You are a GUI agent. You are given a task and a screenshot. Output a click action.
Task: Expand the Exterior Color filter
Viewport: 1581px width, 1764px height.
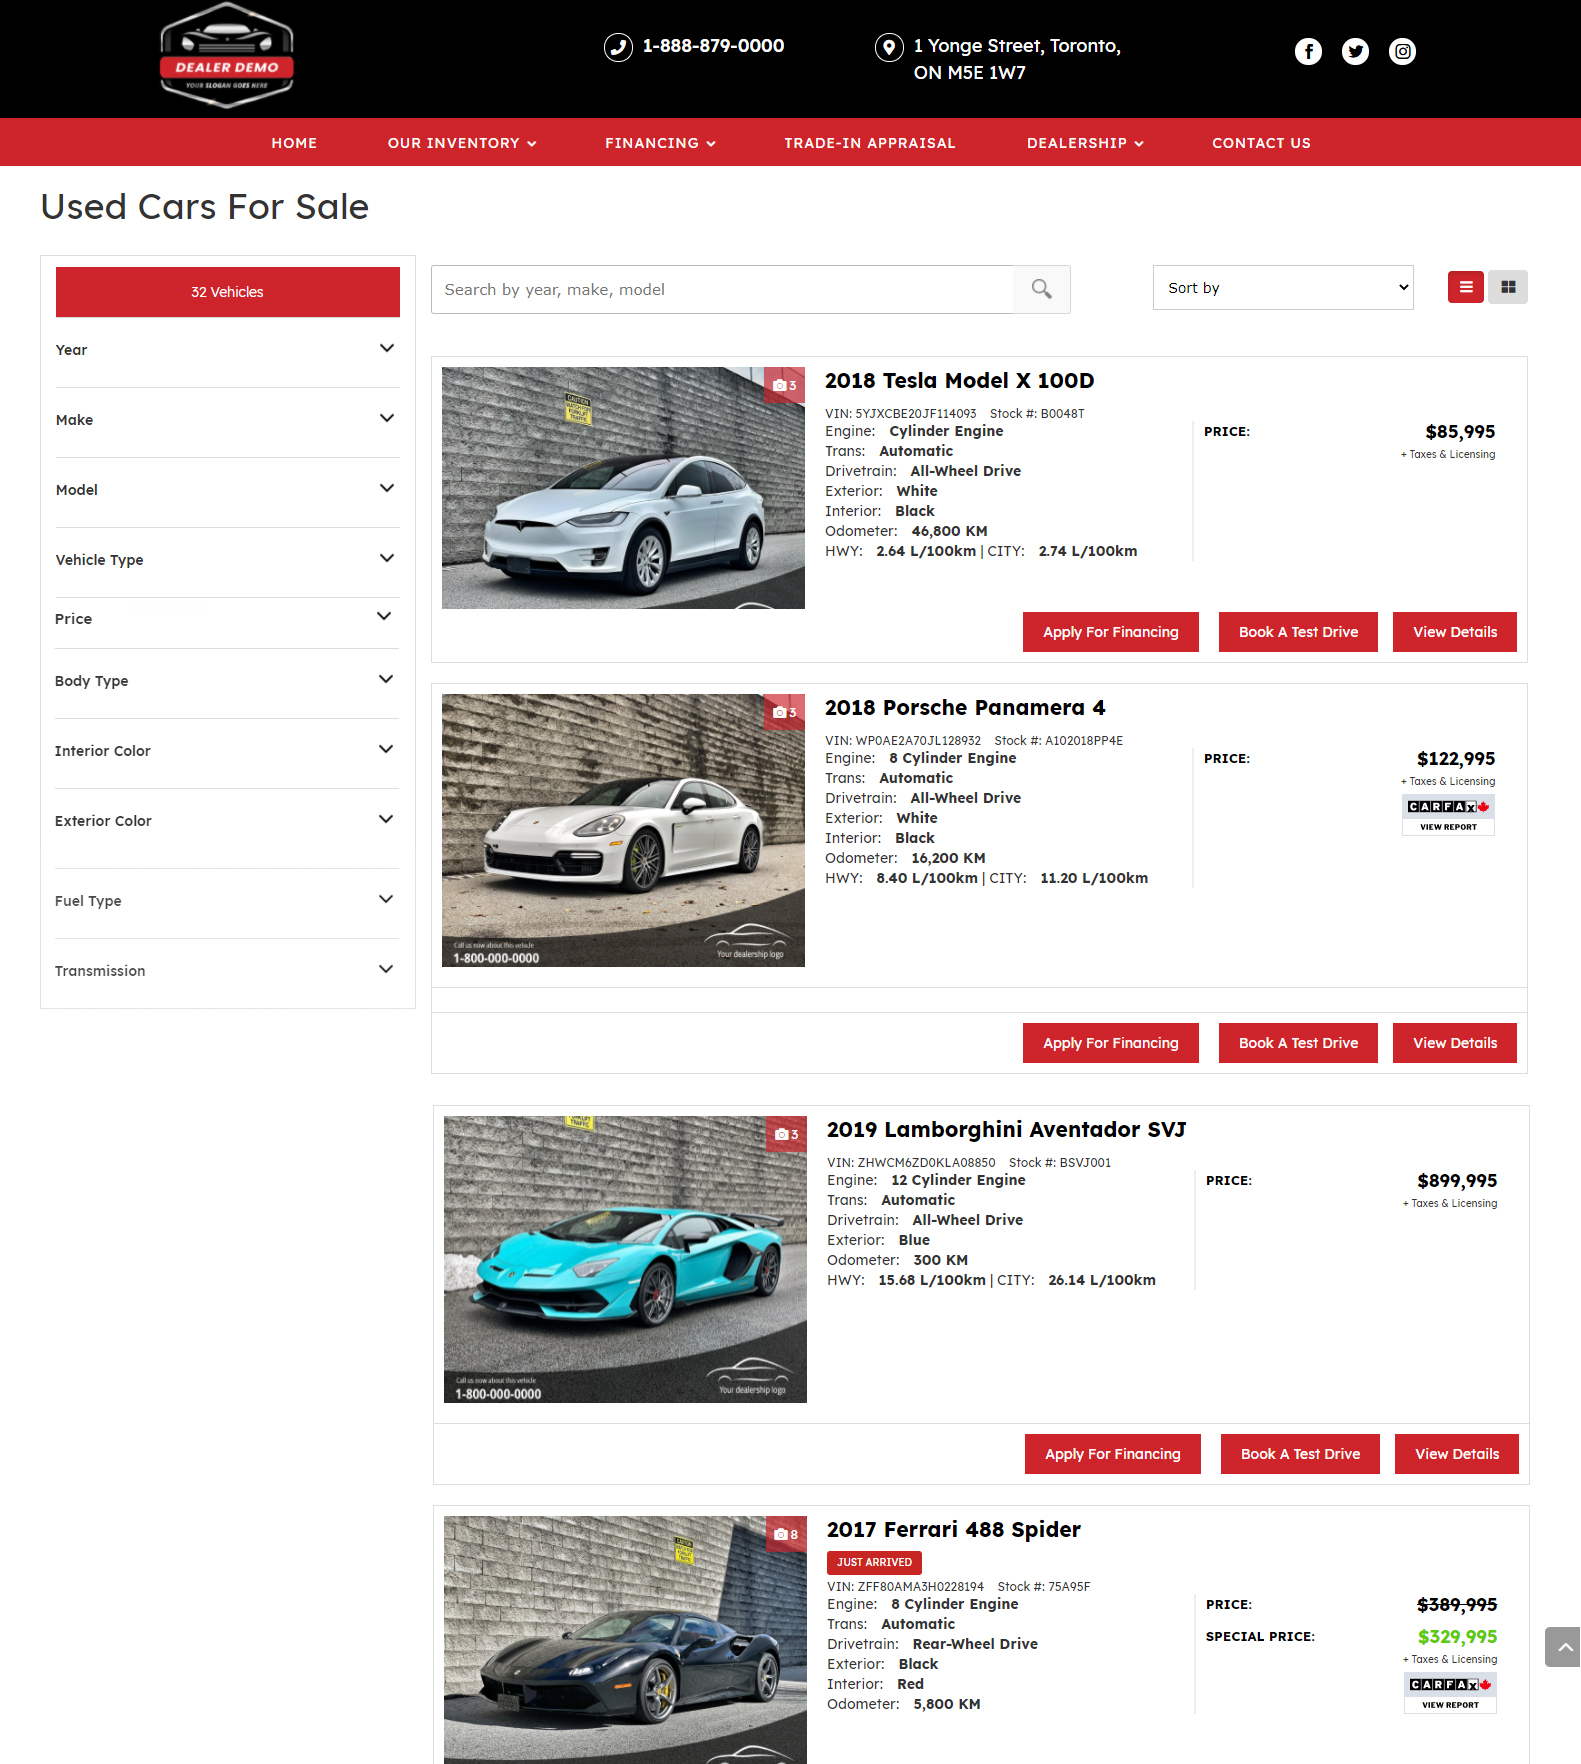point(227,821)
